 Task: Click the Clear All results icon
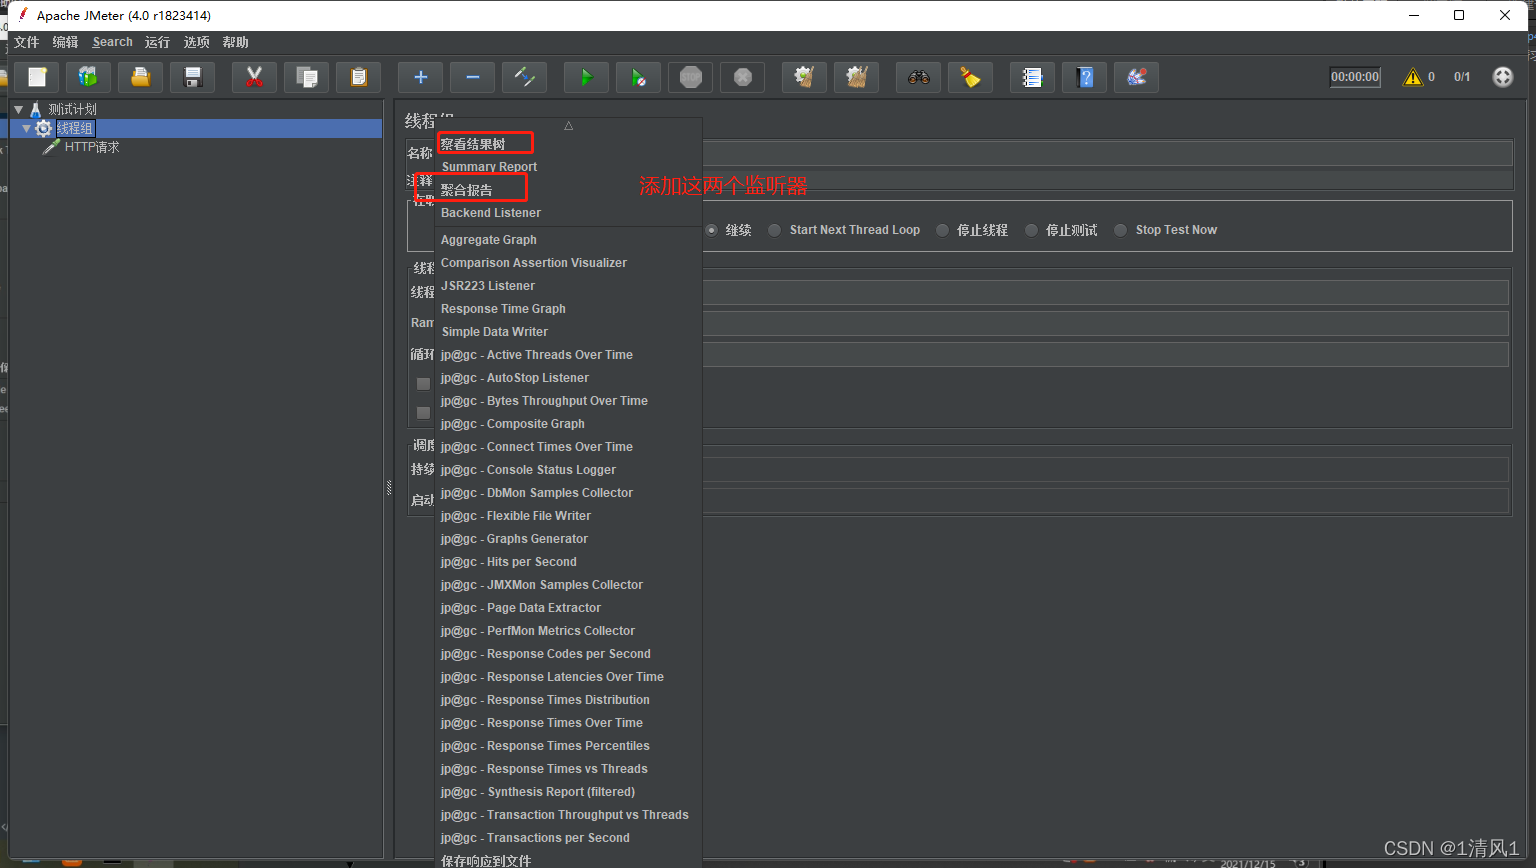pyautogui.click(x=857, y=77)
